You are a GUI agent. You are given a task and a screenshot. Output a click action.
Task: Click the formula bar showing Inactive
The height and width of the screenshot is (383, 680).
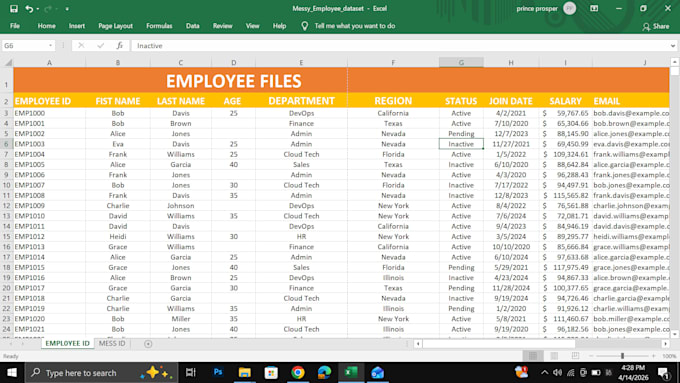pyautogui.click(x=399, y=46)
